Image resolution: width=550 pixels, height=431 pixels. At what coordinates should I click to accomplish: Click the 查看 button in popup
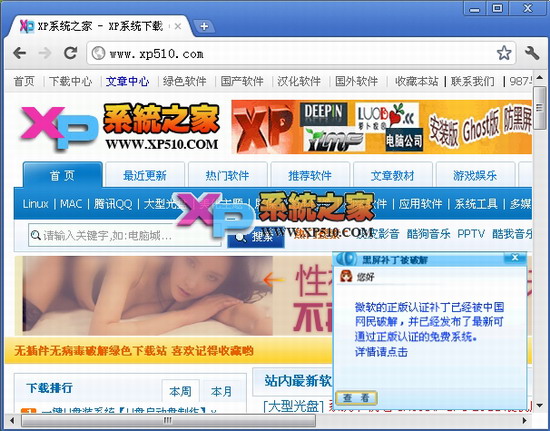pos(356,398)
